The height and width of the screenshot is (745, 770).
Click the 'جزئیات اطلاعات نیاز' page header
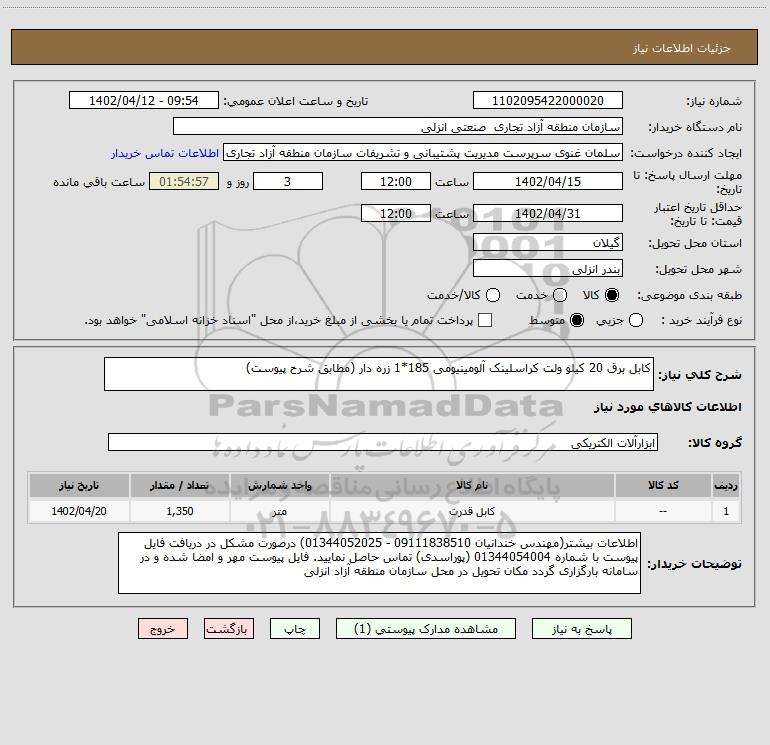click(682, 48)
